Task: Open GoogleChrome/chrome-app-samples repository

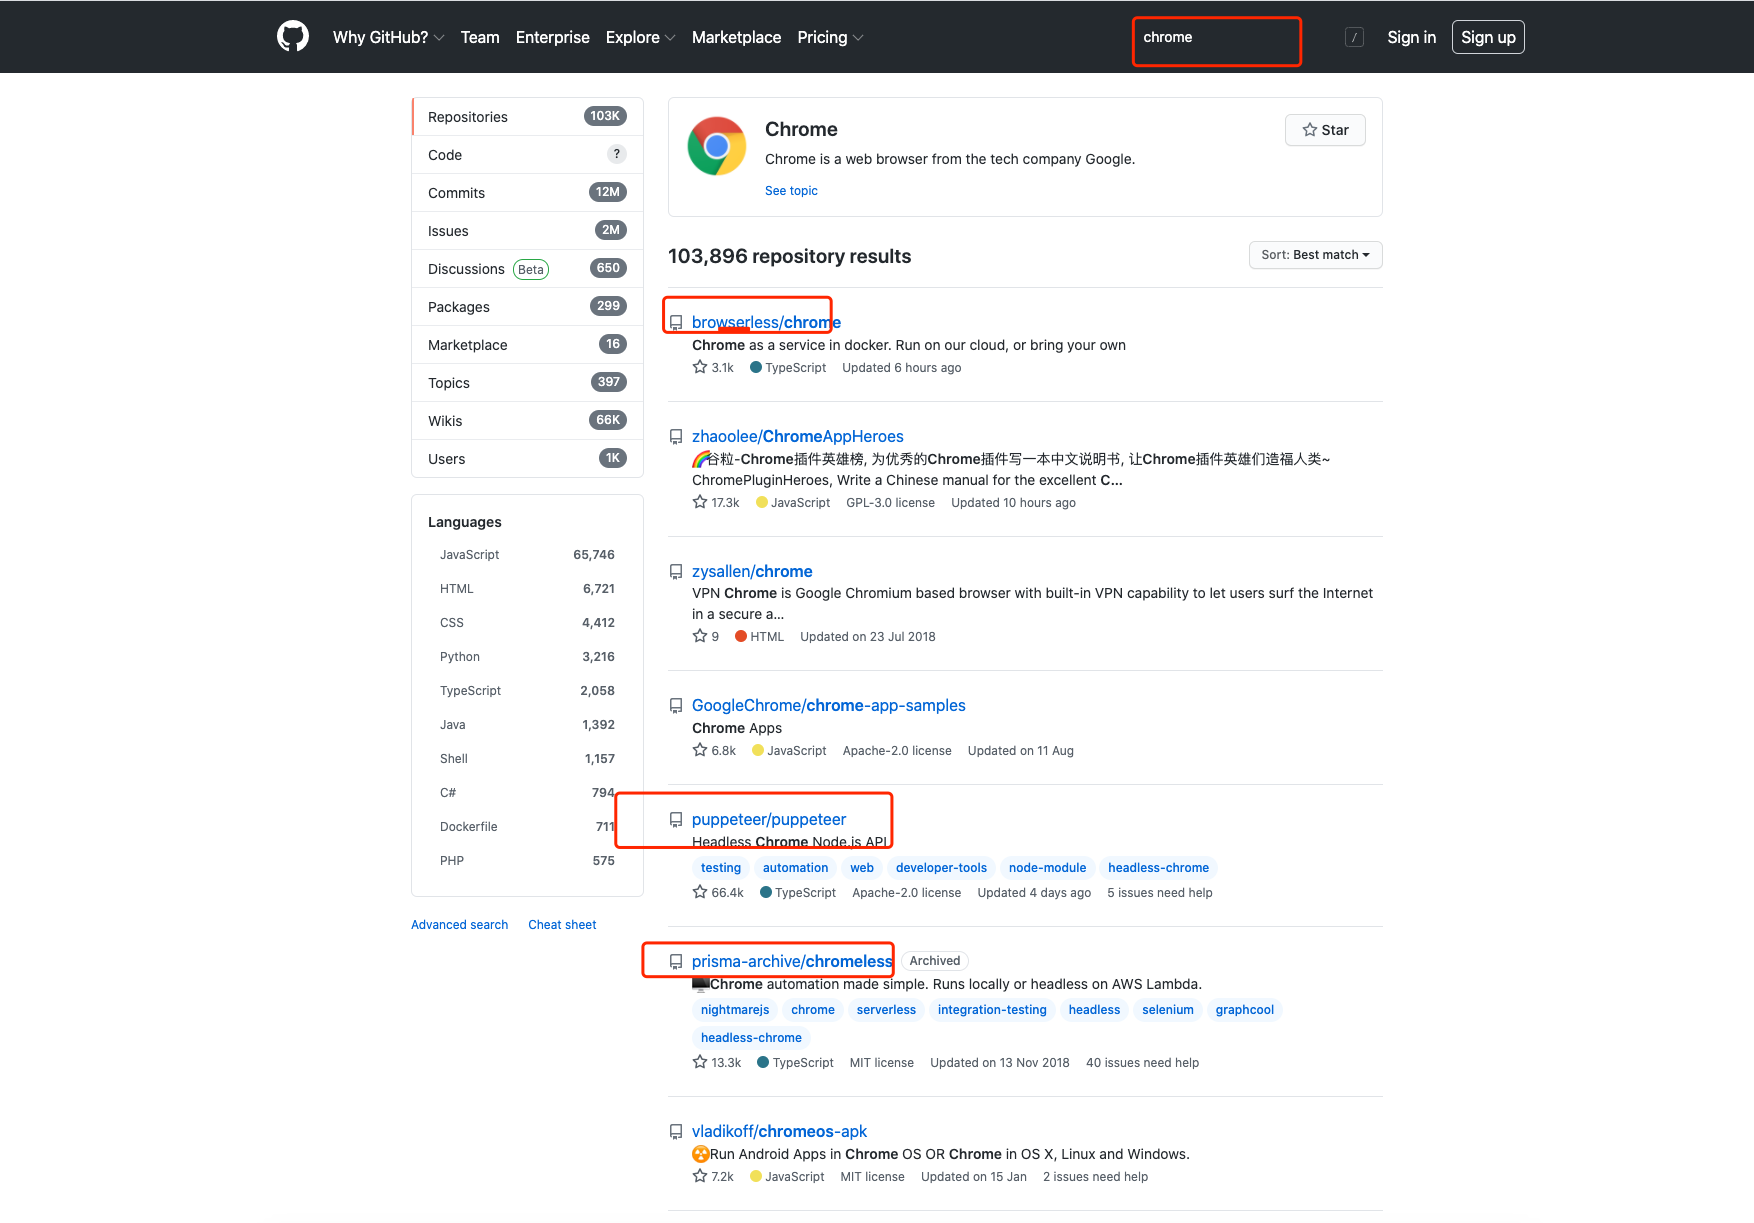Action: click(x=829, y=706)
